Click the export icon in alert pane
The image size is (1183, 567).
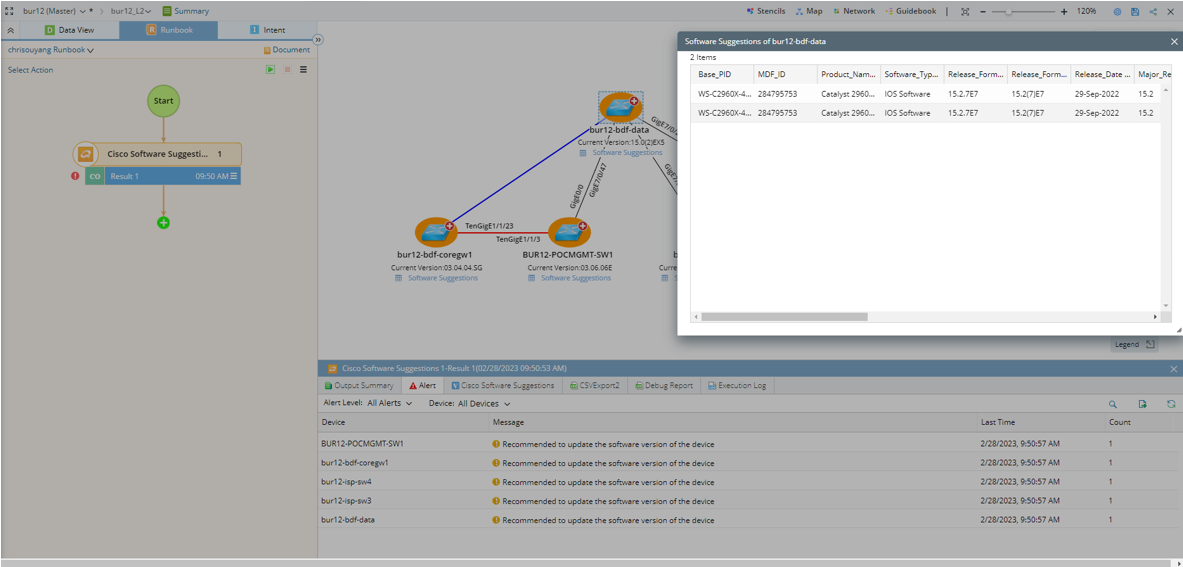[x=1142, y=404]
